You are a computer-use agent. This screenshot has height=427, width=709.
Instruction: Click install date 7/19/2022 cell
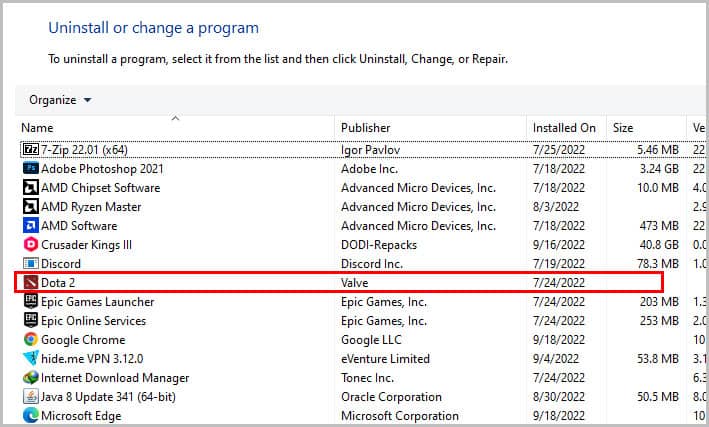558,263
